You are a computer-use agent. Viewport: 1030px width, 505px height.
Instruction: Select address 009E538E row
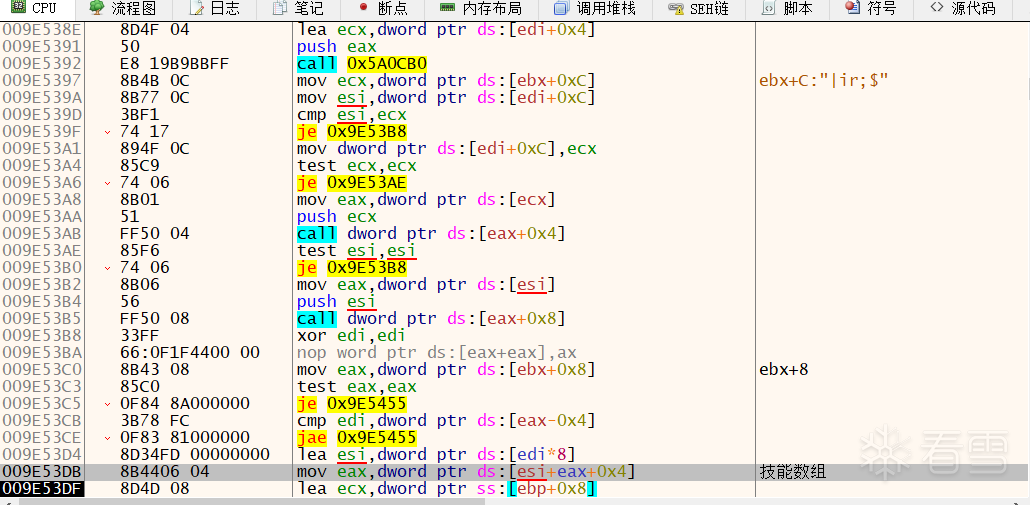[x=41, y=30]
